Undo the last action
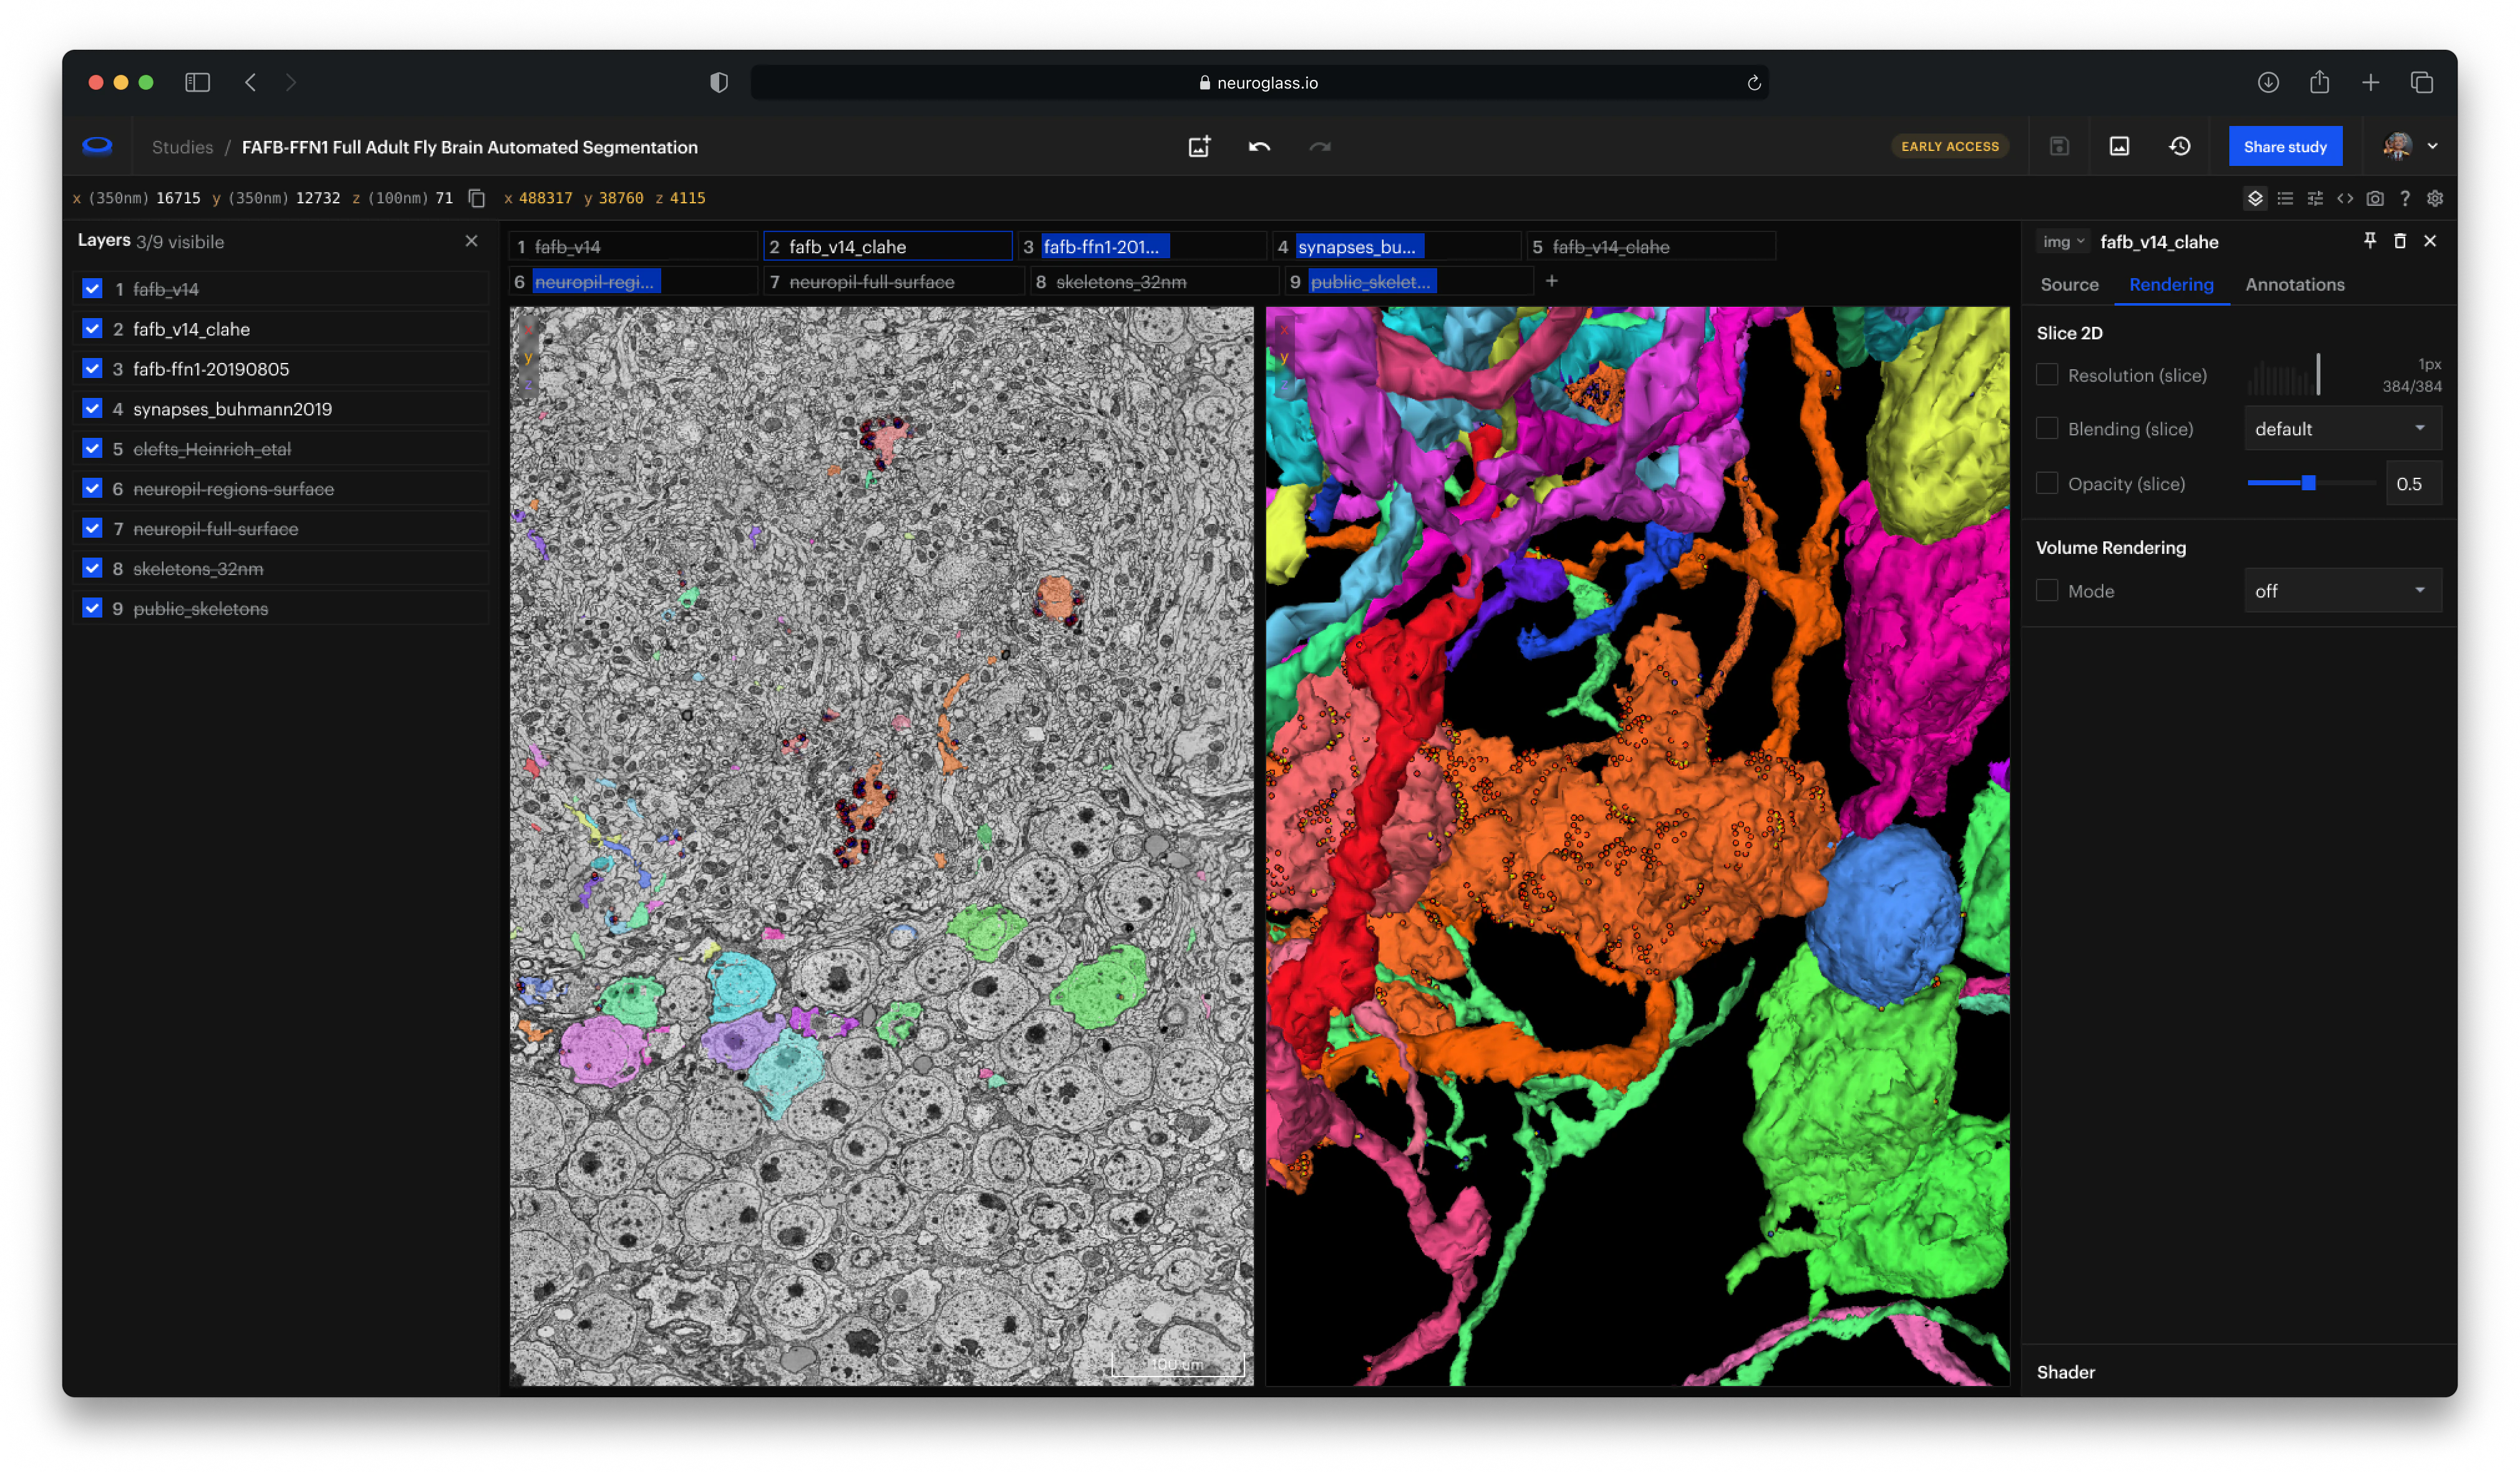 (x=1259, y=147)
